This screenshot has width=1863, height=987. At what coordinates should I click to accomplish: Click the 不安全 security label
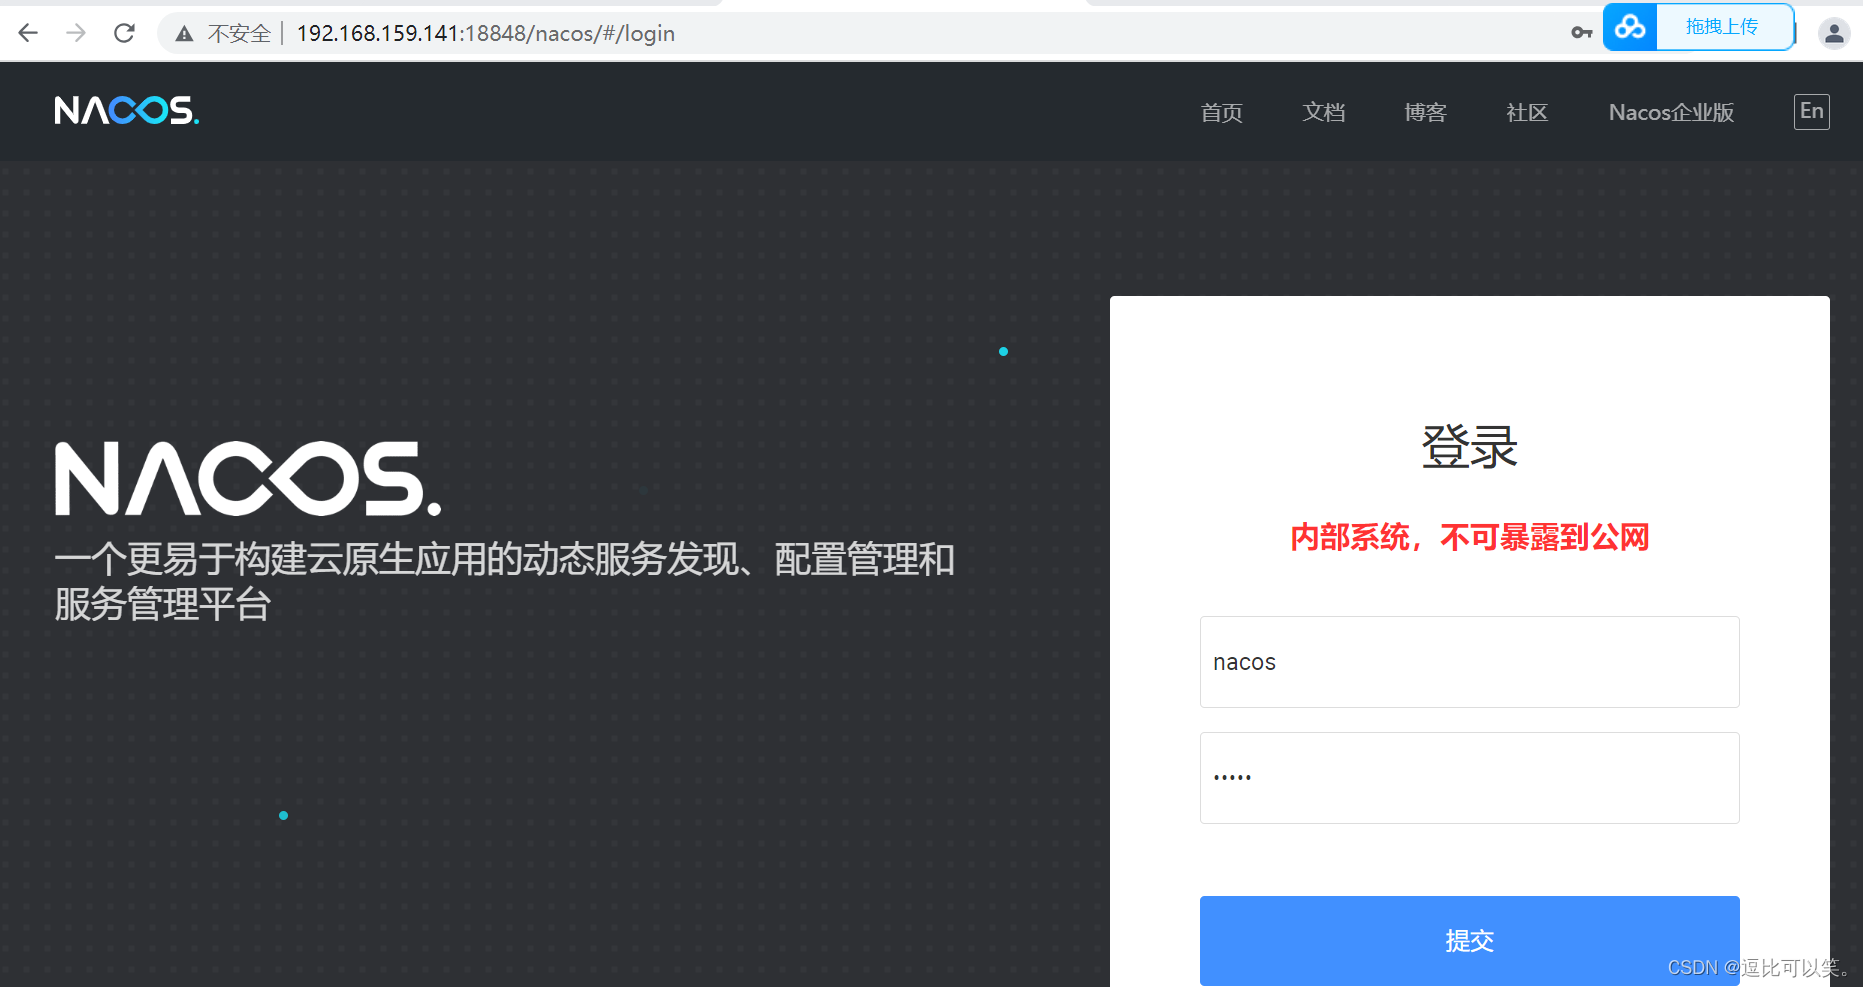click(239, 34)
